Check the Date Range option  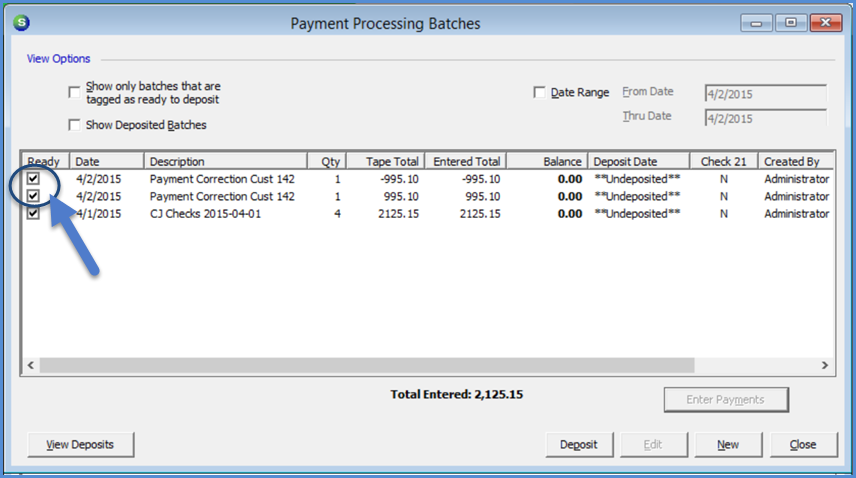pos(539,92)
